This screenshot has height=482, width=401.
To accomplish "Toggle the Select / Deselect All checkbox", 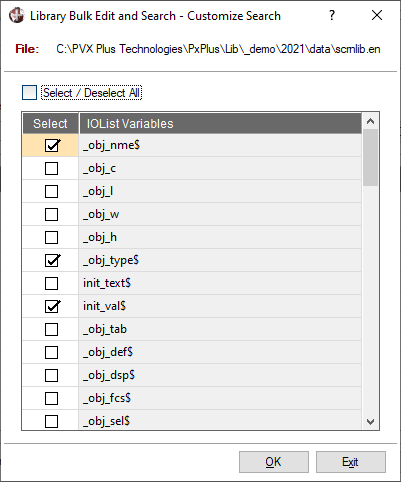I will (29, 93).
